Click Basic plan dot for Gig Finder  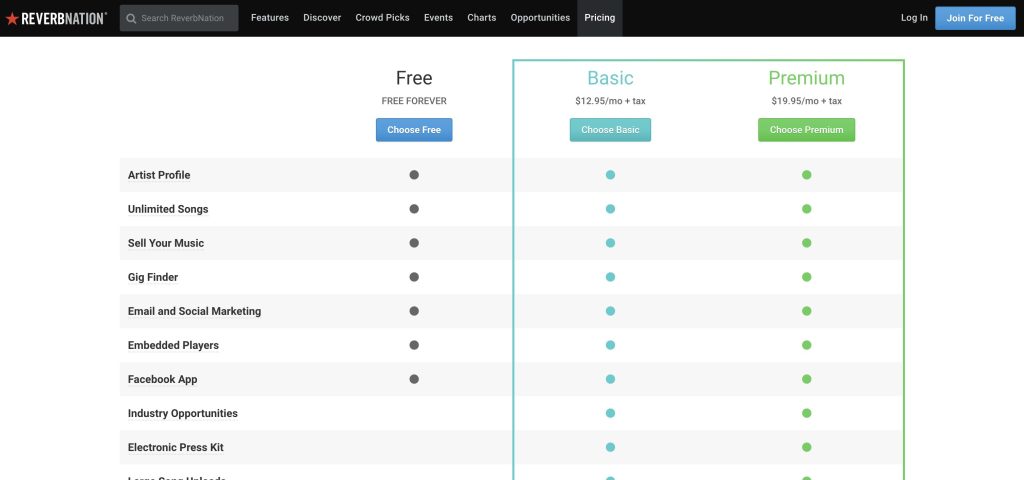611,277
